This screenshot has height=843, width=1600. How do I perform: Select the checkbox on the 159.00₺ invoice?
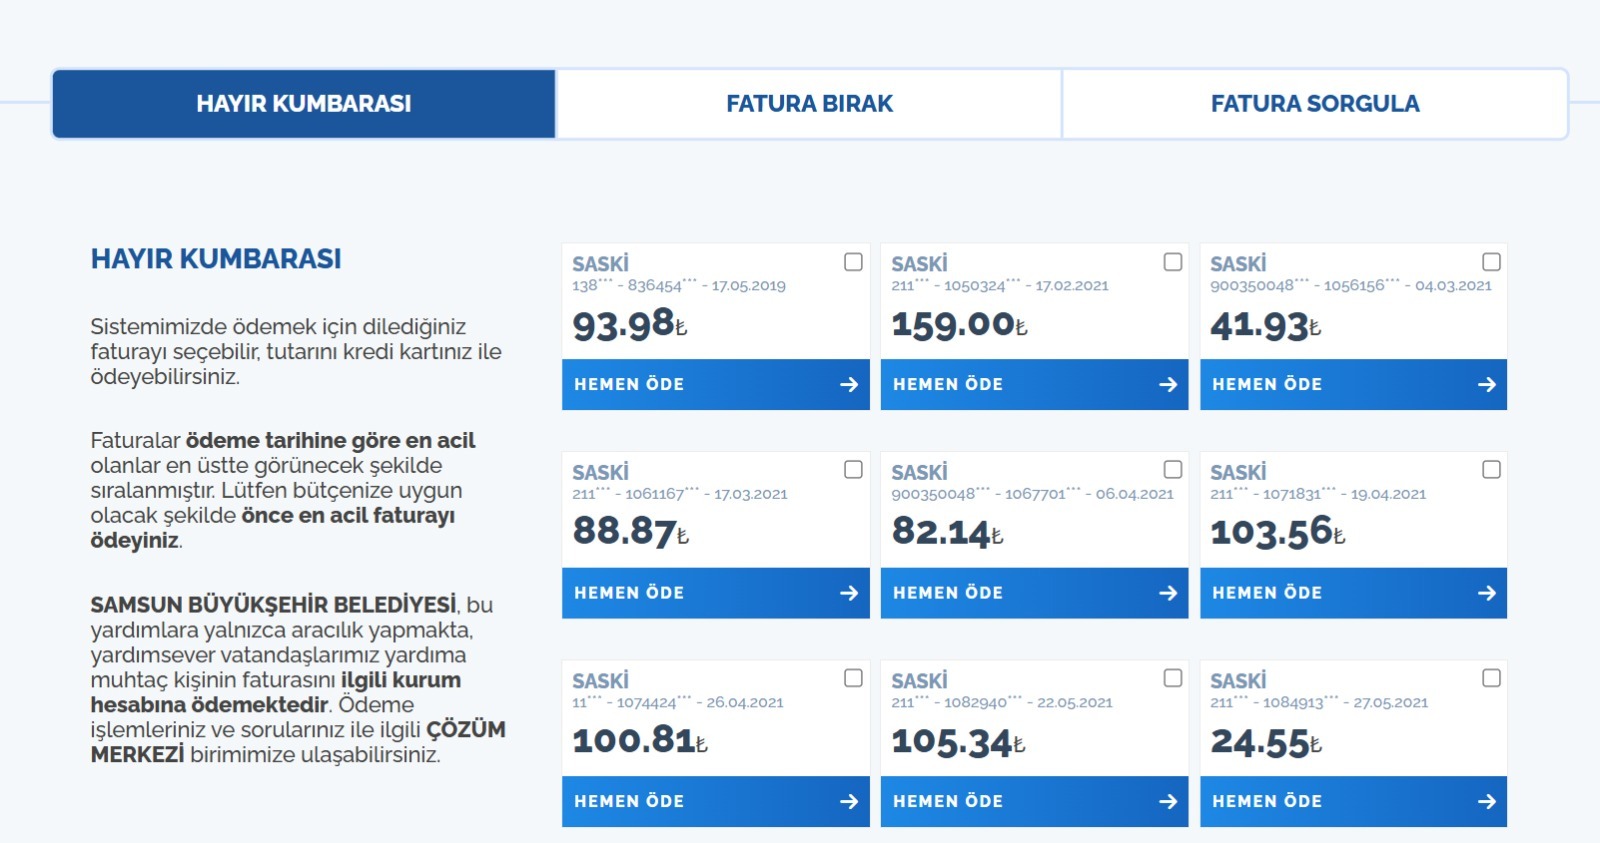[x=1173, y=262]
